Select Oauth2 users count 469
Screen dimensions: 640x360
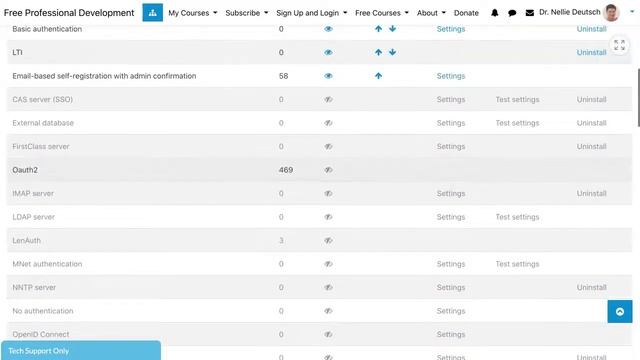pos(286,170)
